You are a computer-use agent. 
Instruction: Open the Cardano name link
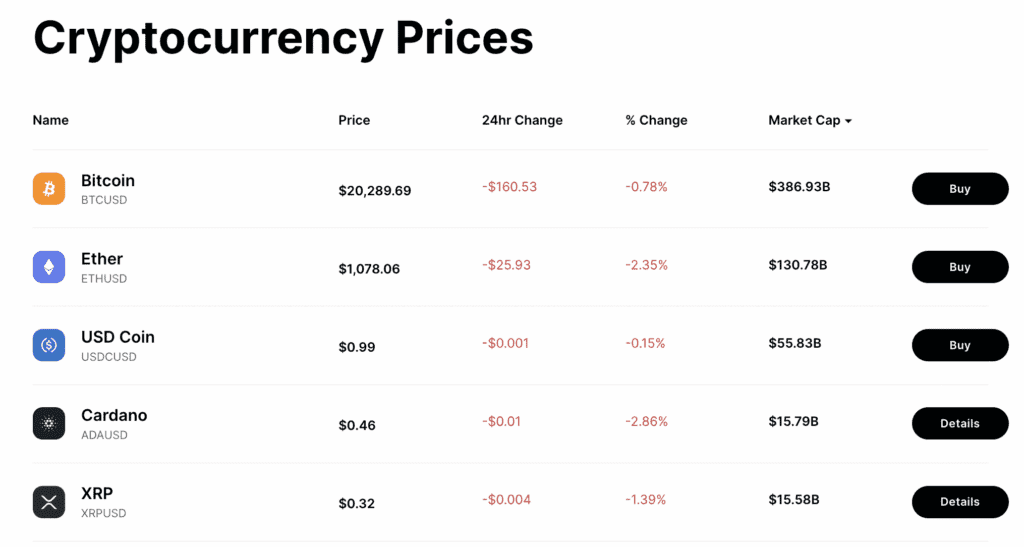pyautogui.click(x=114, y=415)
